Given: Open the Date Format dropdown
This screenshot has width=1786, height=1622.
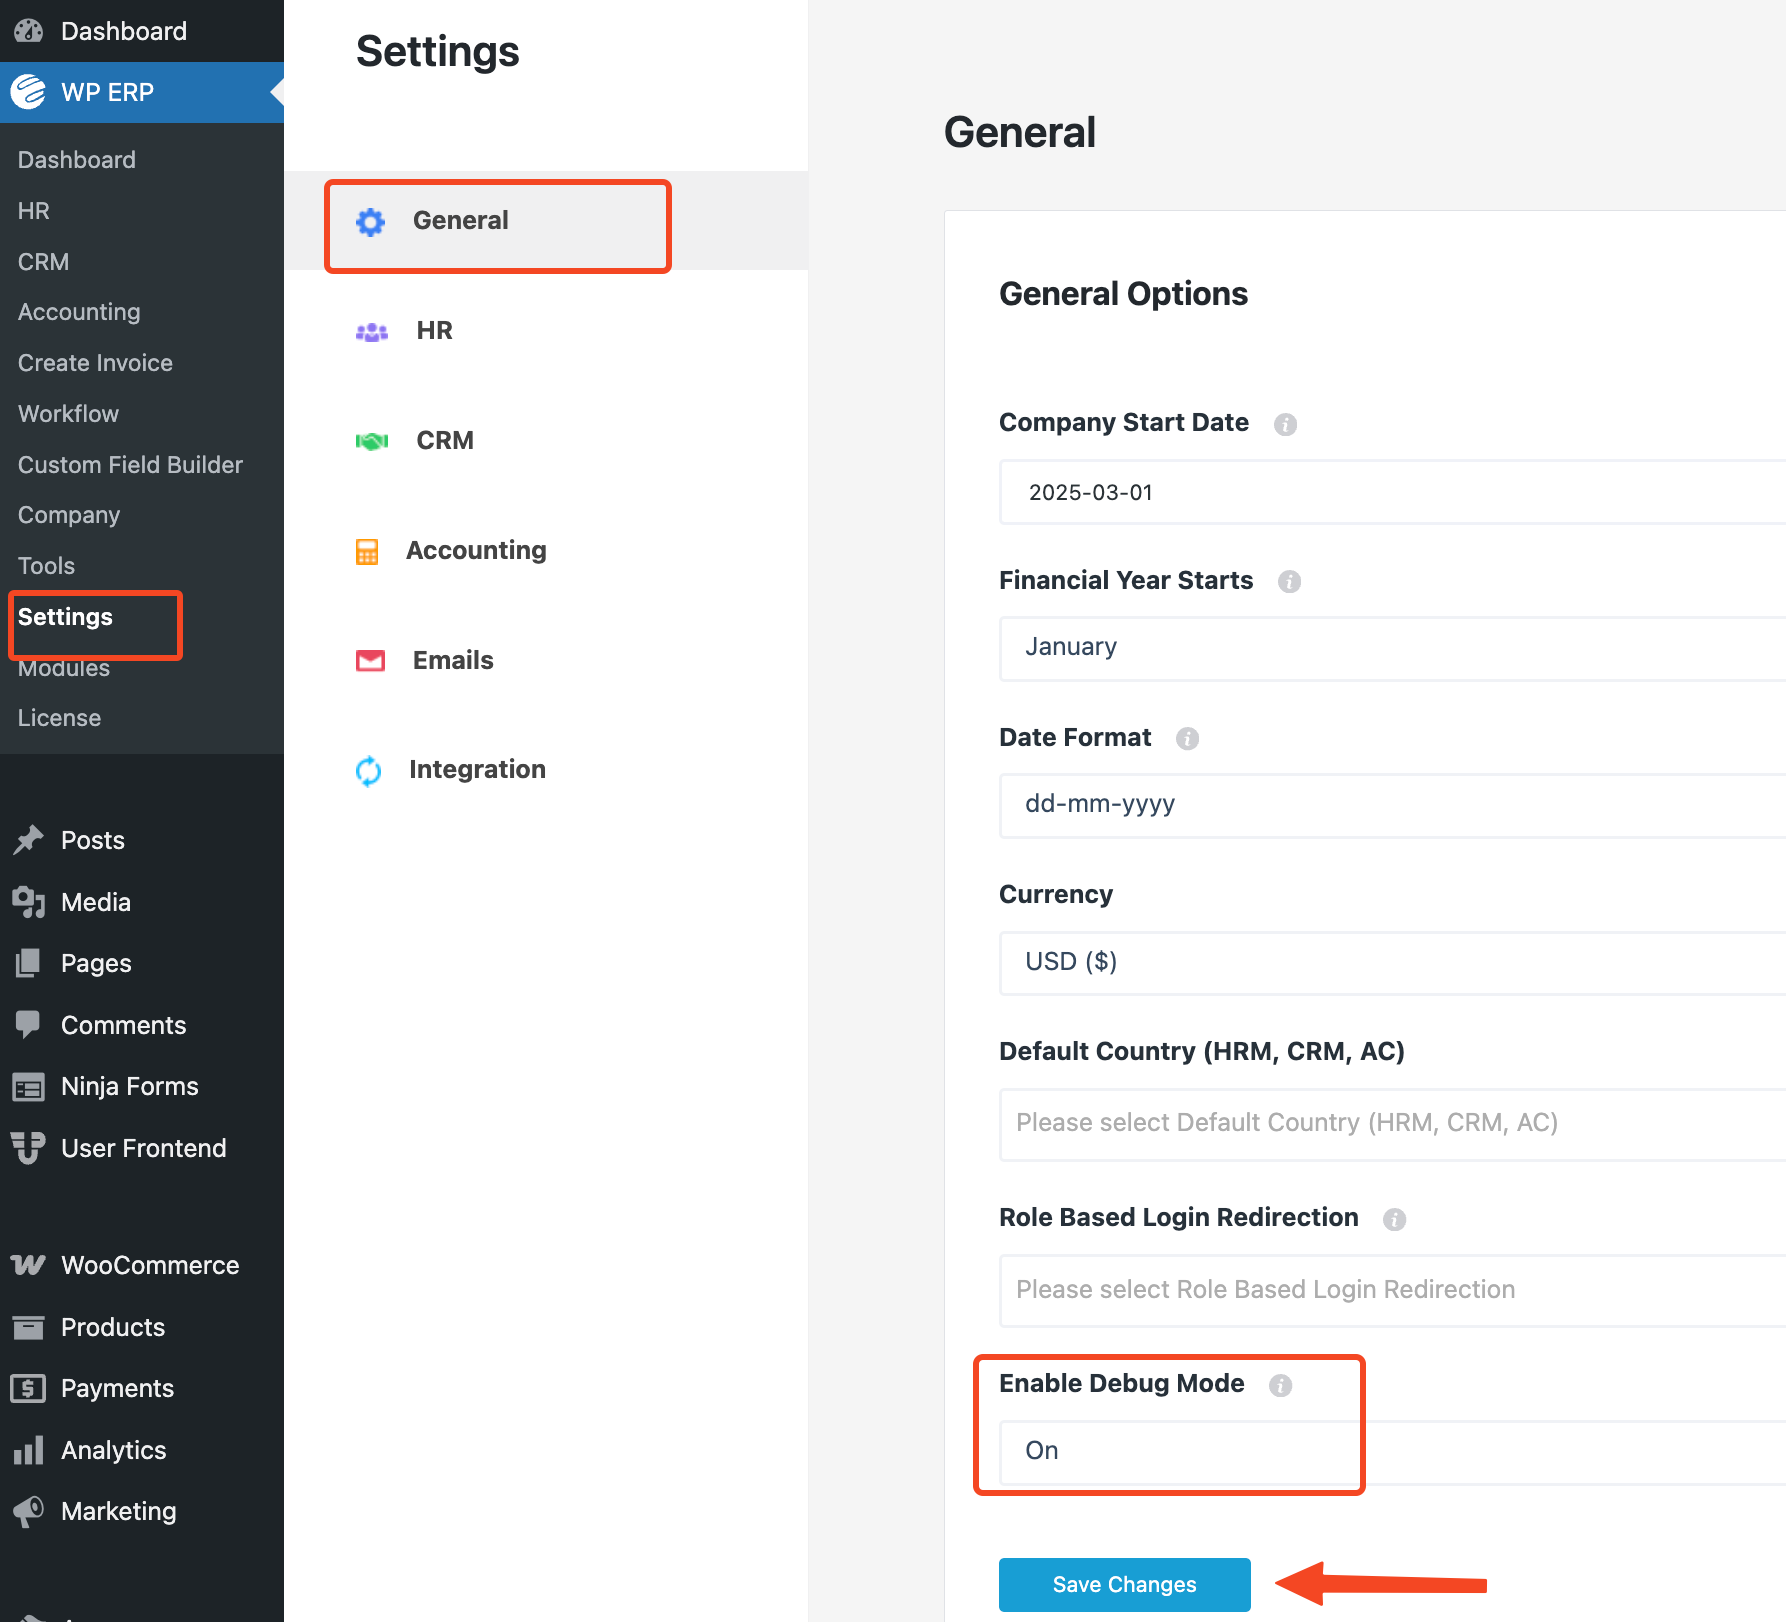Looking at the screenshot, I should [1390, 805].
